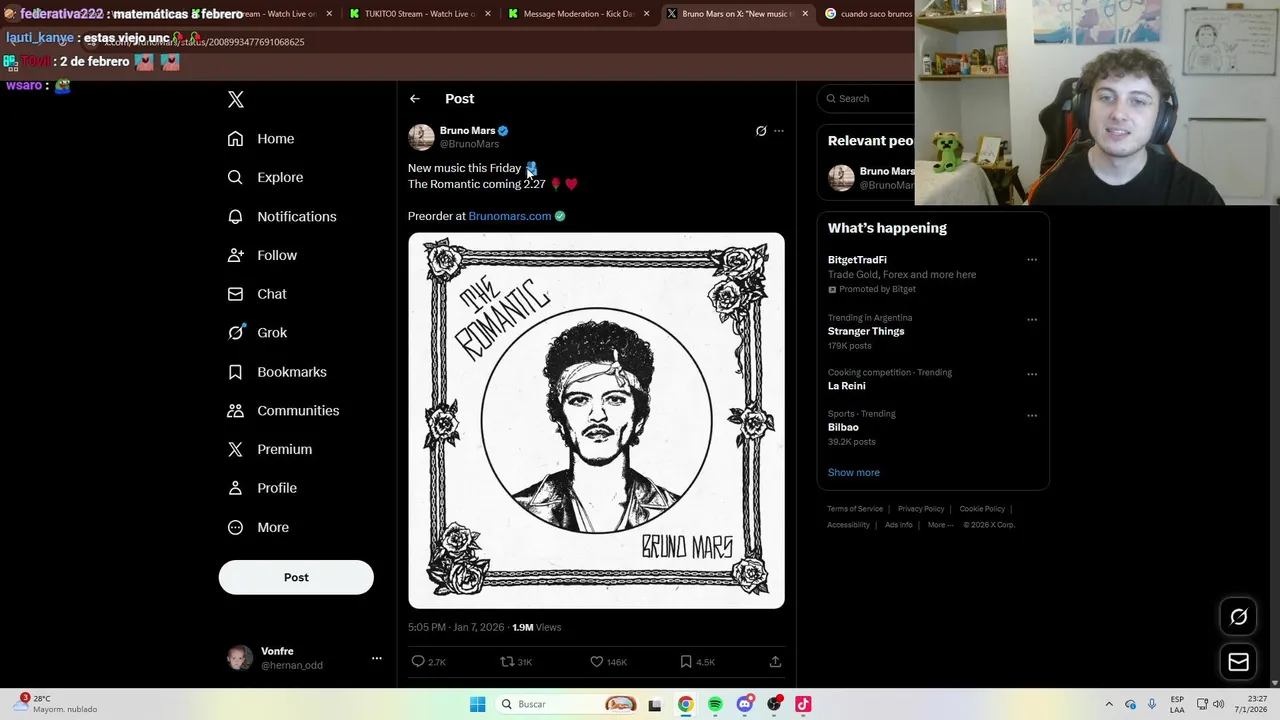Viewport: 1280px width, 720px height.
Task: Close the Bruno Mars on X tab
Action: pyautogui.click(x=805, y=14)
